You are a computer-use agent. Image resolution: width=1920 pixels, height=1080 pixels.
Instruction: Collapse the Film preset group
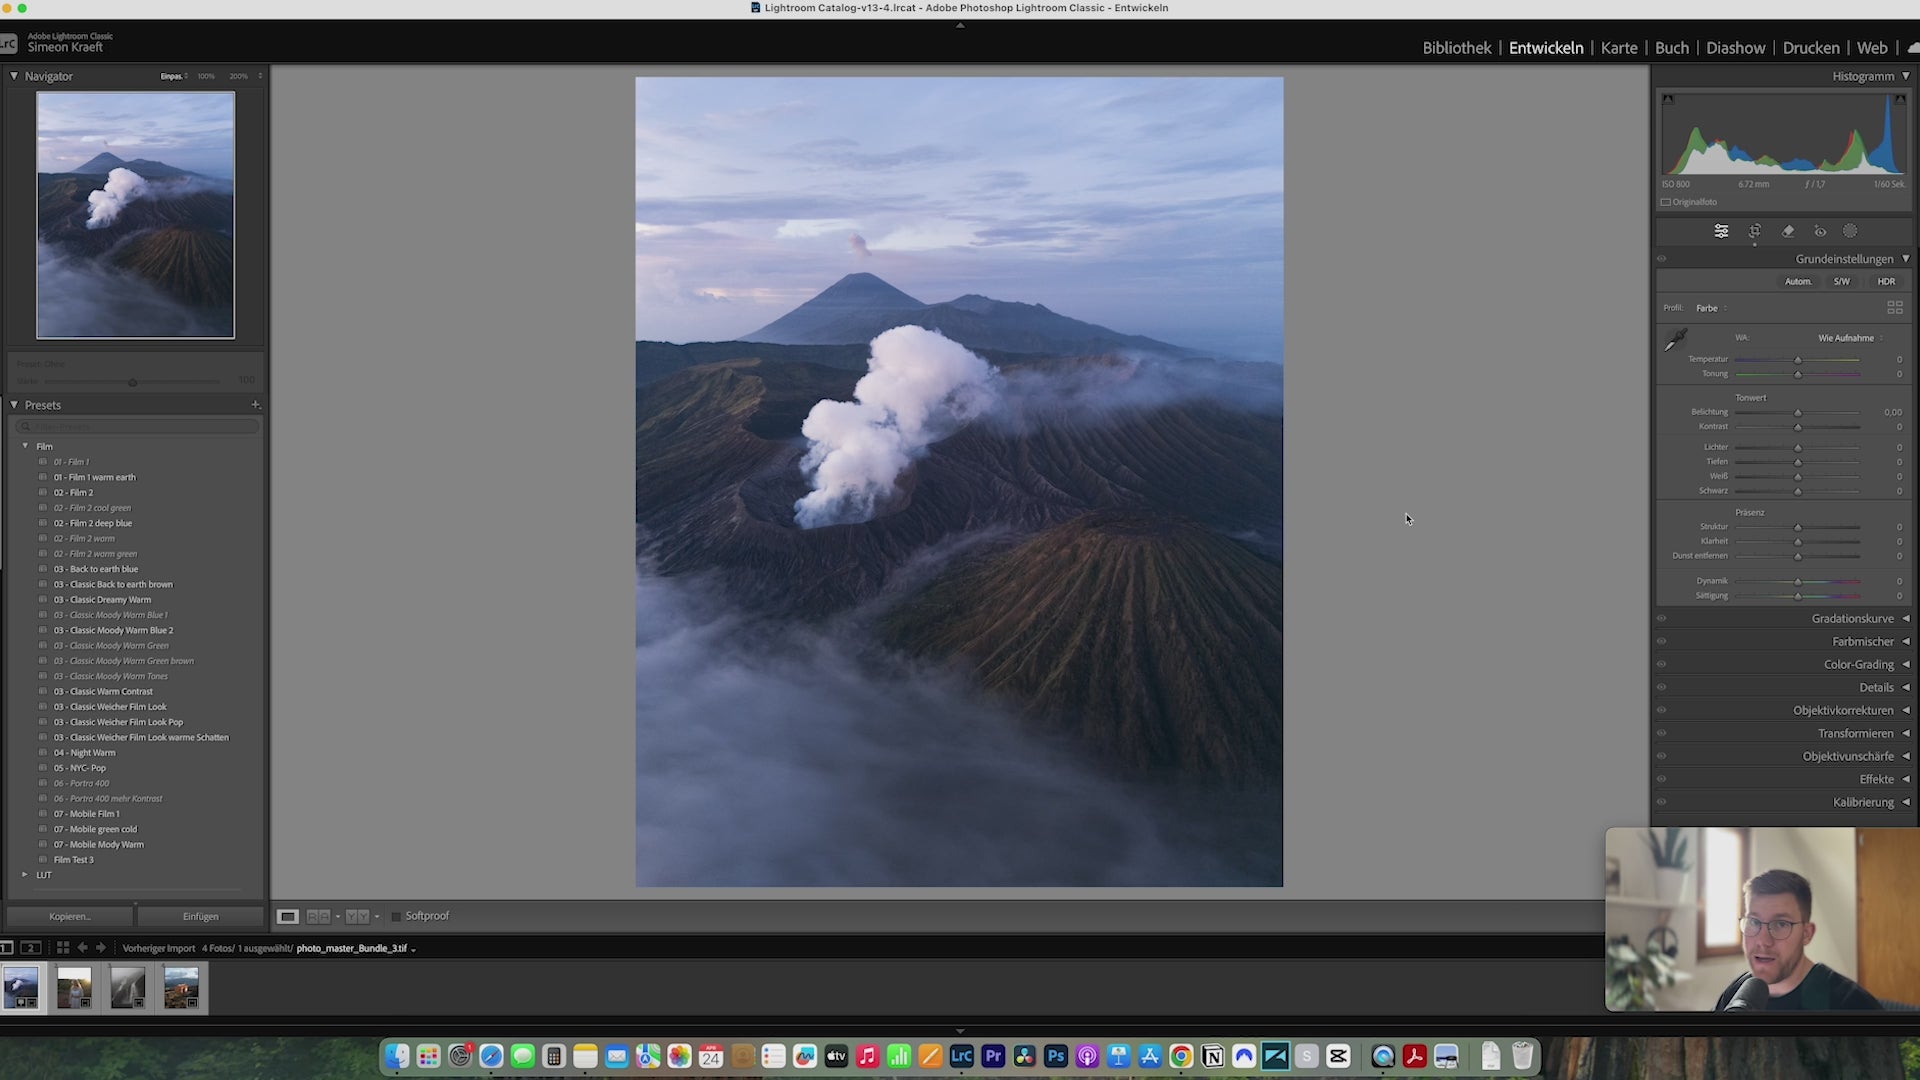tap(25, 446)
